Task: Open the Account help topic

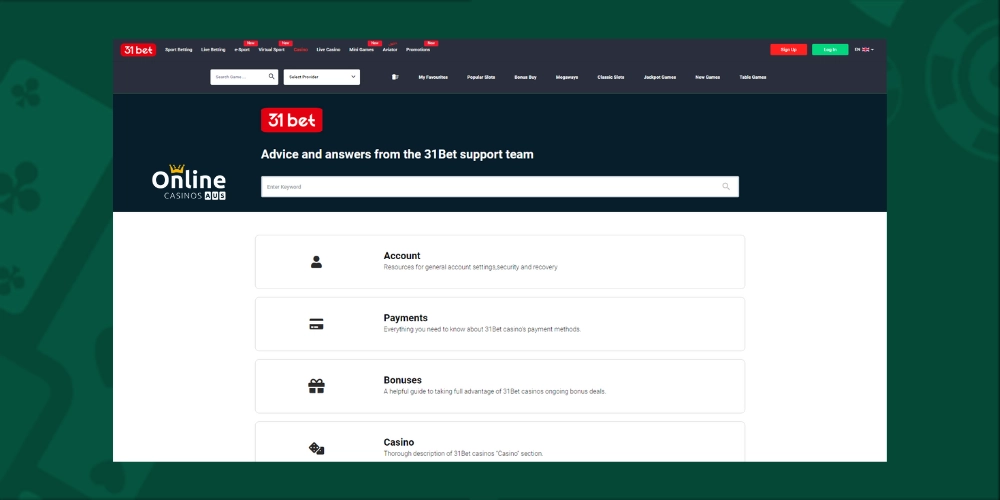Action: tap(500, 261)
